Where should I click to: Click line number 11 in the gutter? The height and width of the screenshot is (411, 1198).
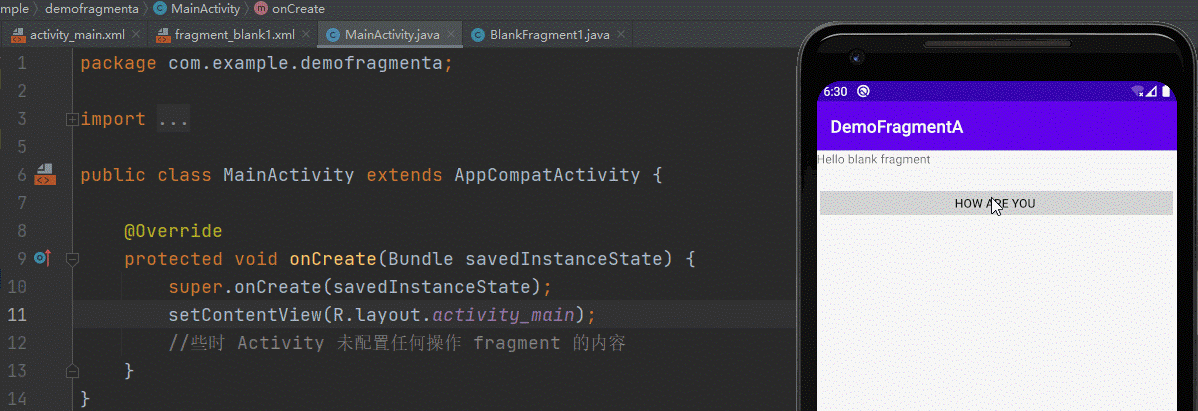point(16,315)
